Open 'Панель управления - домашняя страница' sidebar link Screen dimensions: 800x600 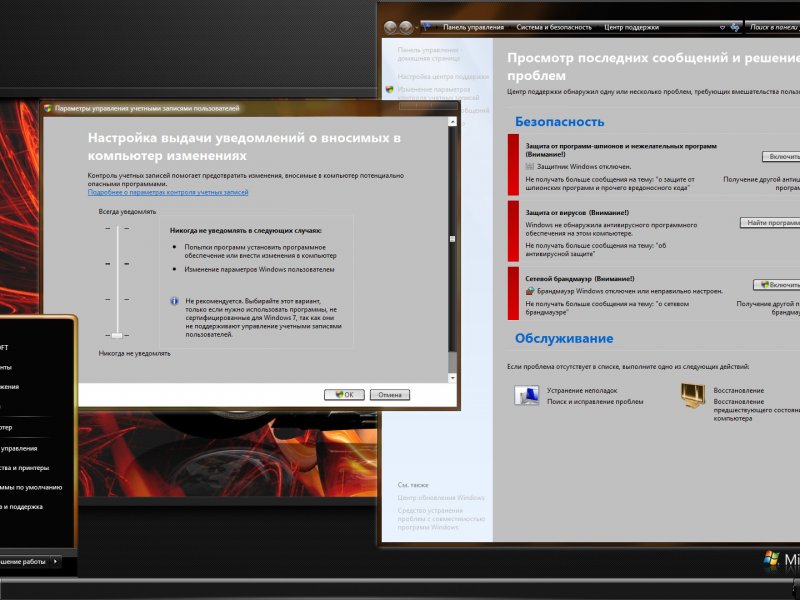click(x=429, y=54)
